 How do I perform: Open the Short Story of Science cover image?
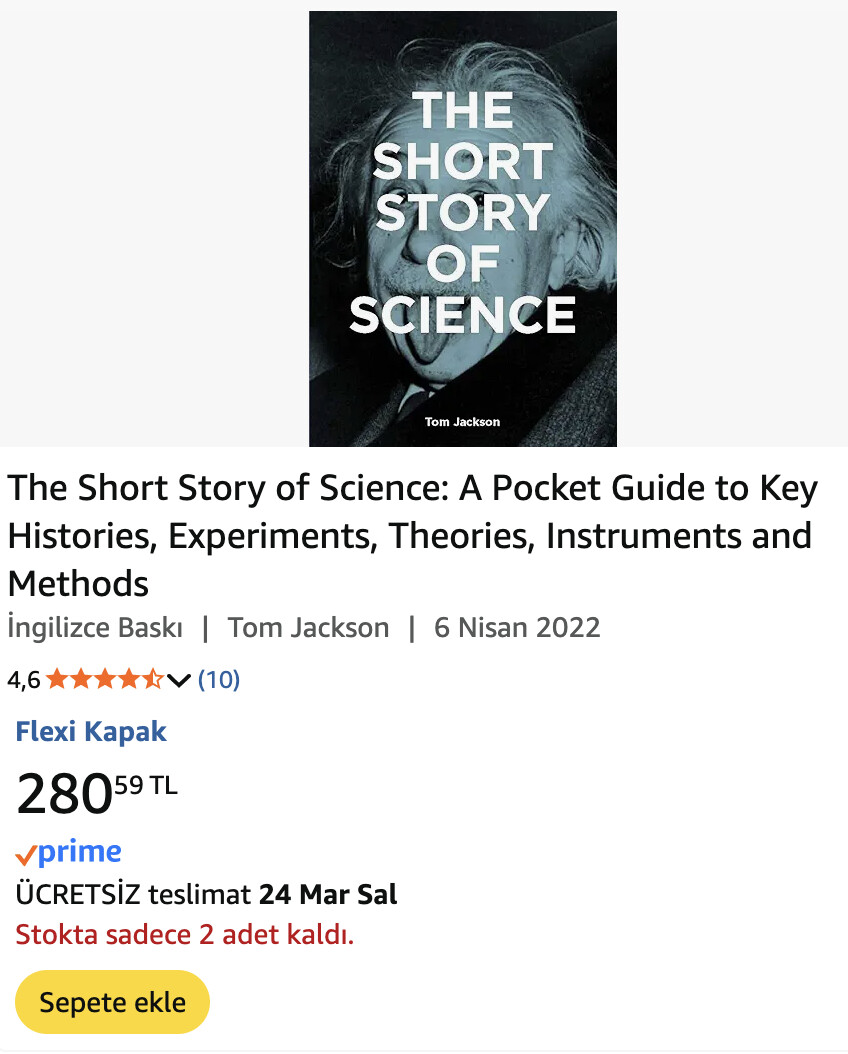[462, 229]
